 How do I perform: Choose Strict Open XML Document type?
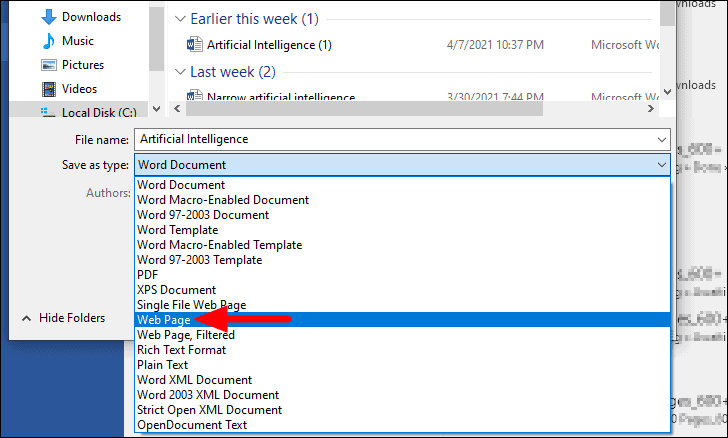point(402,410)
